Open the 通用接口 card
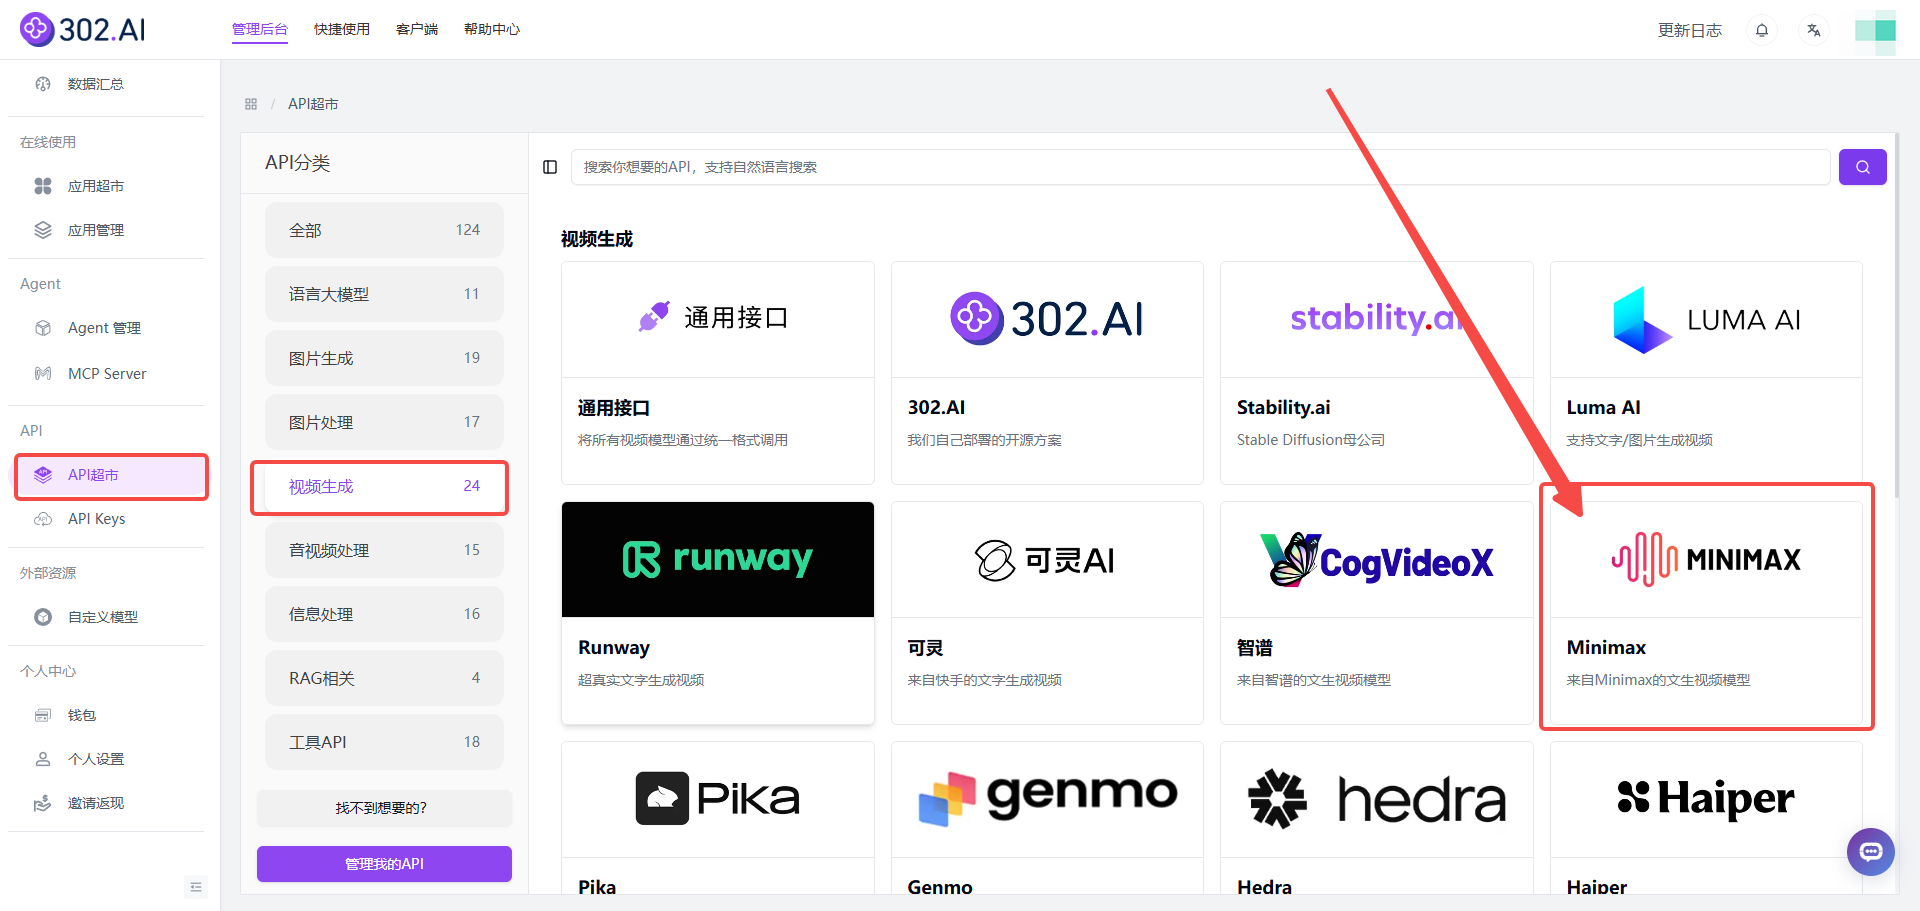Screen dimensions: 1920x911 coord(718,373)
